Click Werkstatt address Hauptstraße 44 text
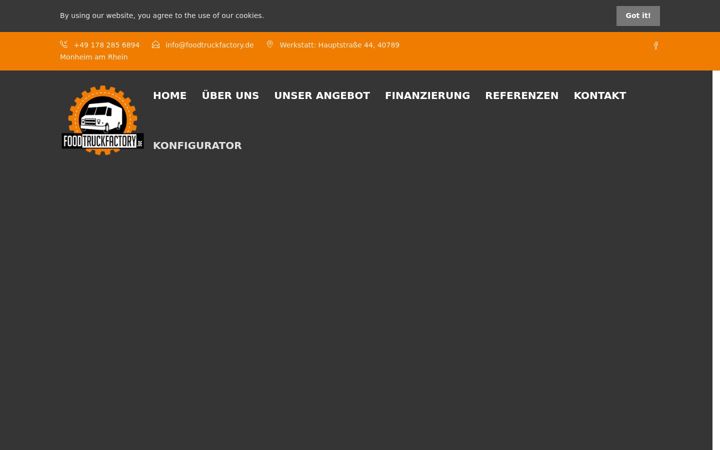The width and height of the screenshot is (720, 450). click(339, 45)
